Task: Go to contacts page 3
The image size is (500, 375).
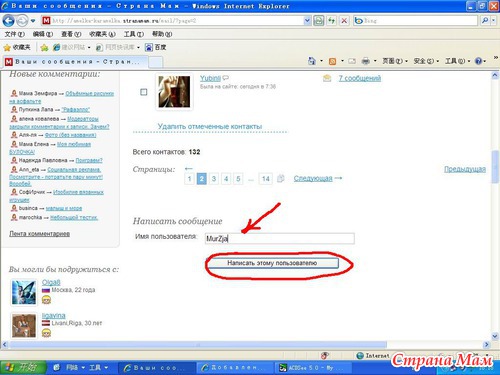Action: [x=214, y=179]
